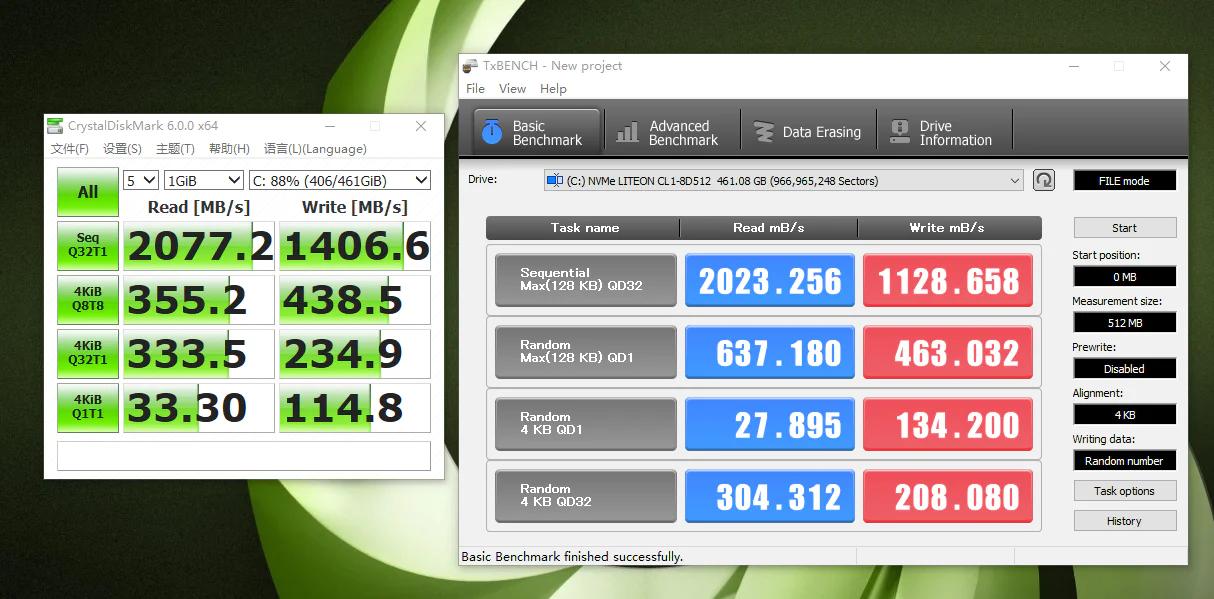The height and width of the screenshot is (599, 1214).
Task: Switch to the Basic Benchmark tab
Action: [537, 132]
